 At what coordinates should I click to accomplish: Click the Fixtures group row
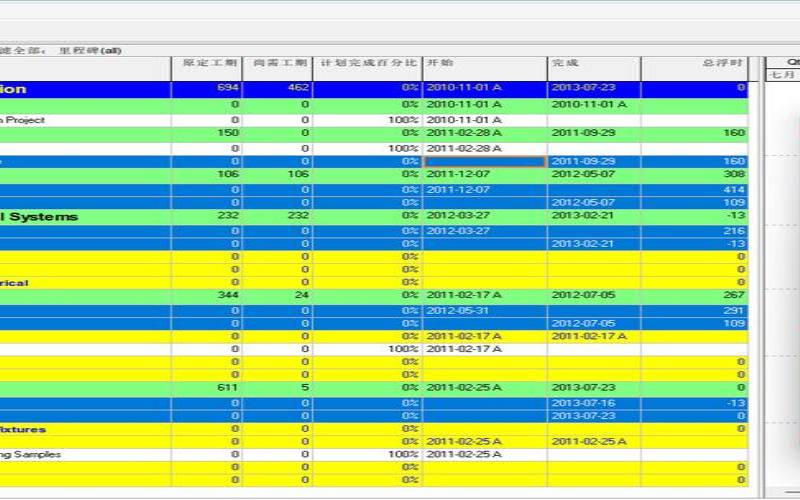[x=25, y=429]
